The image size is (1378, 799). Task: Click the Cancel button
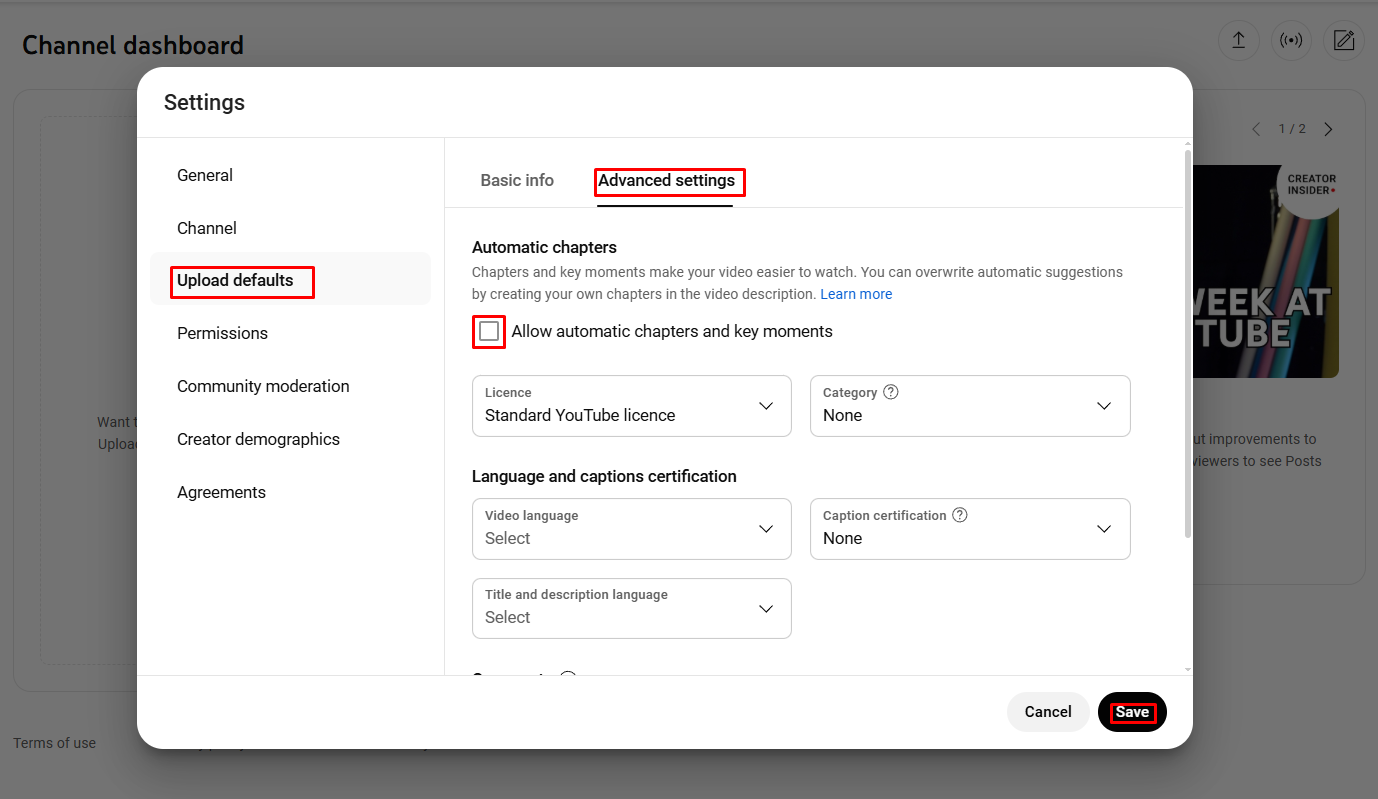pyautogui.click(x=1047, y=712)
